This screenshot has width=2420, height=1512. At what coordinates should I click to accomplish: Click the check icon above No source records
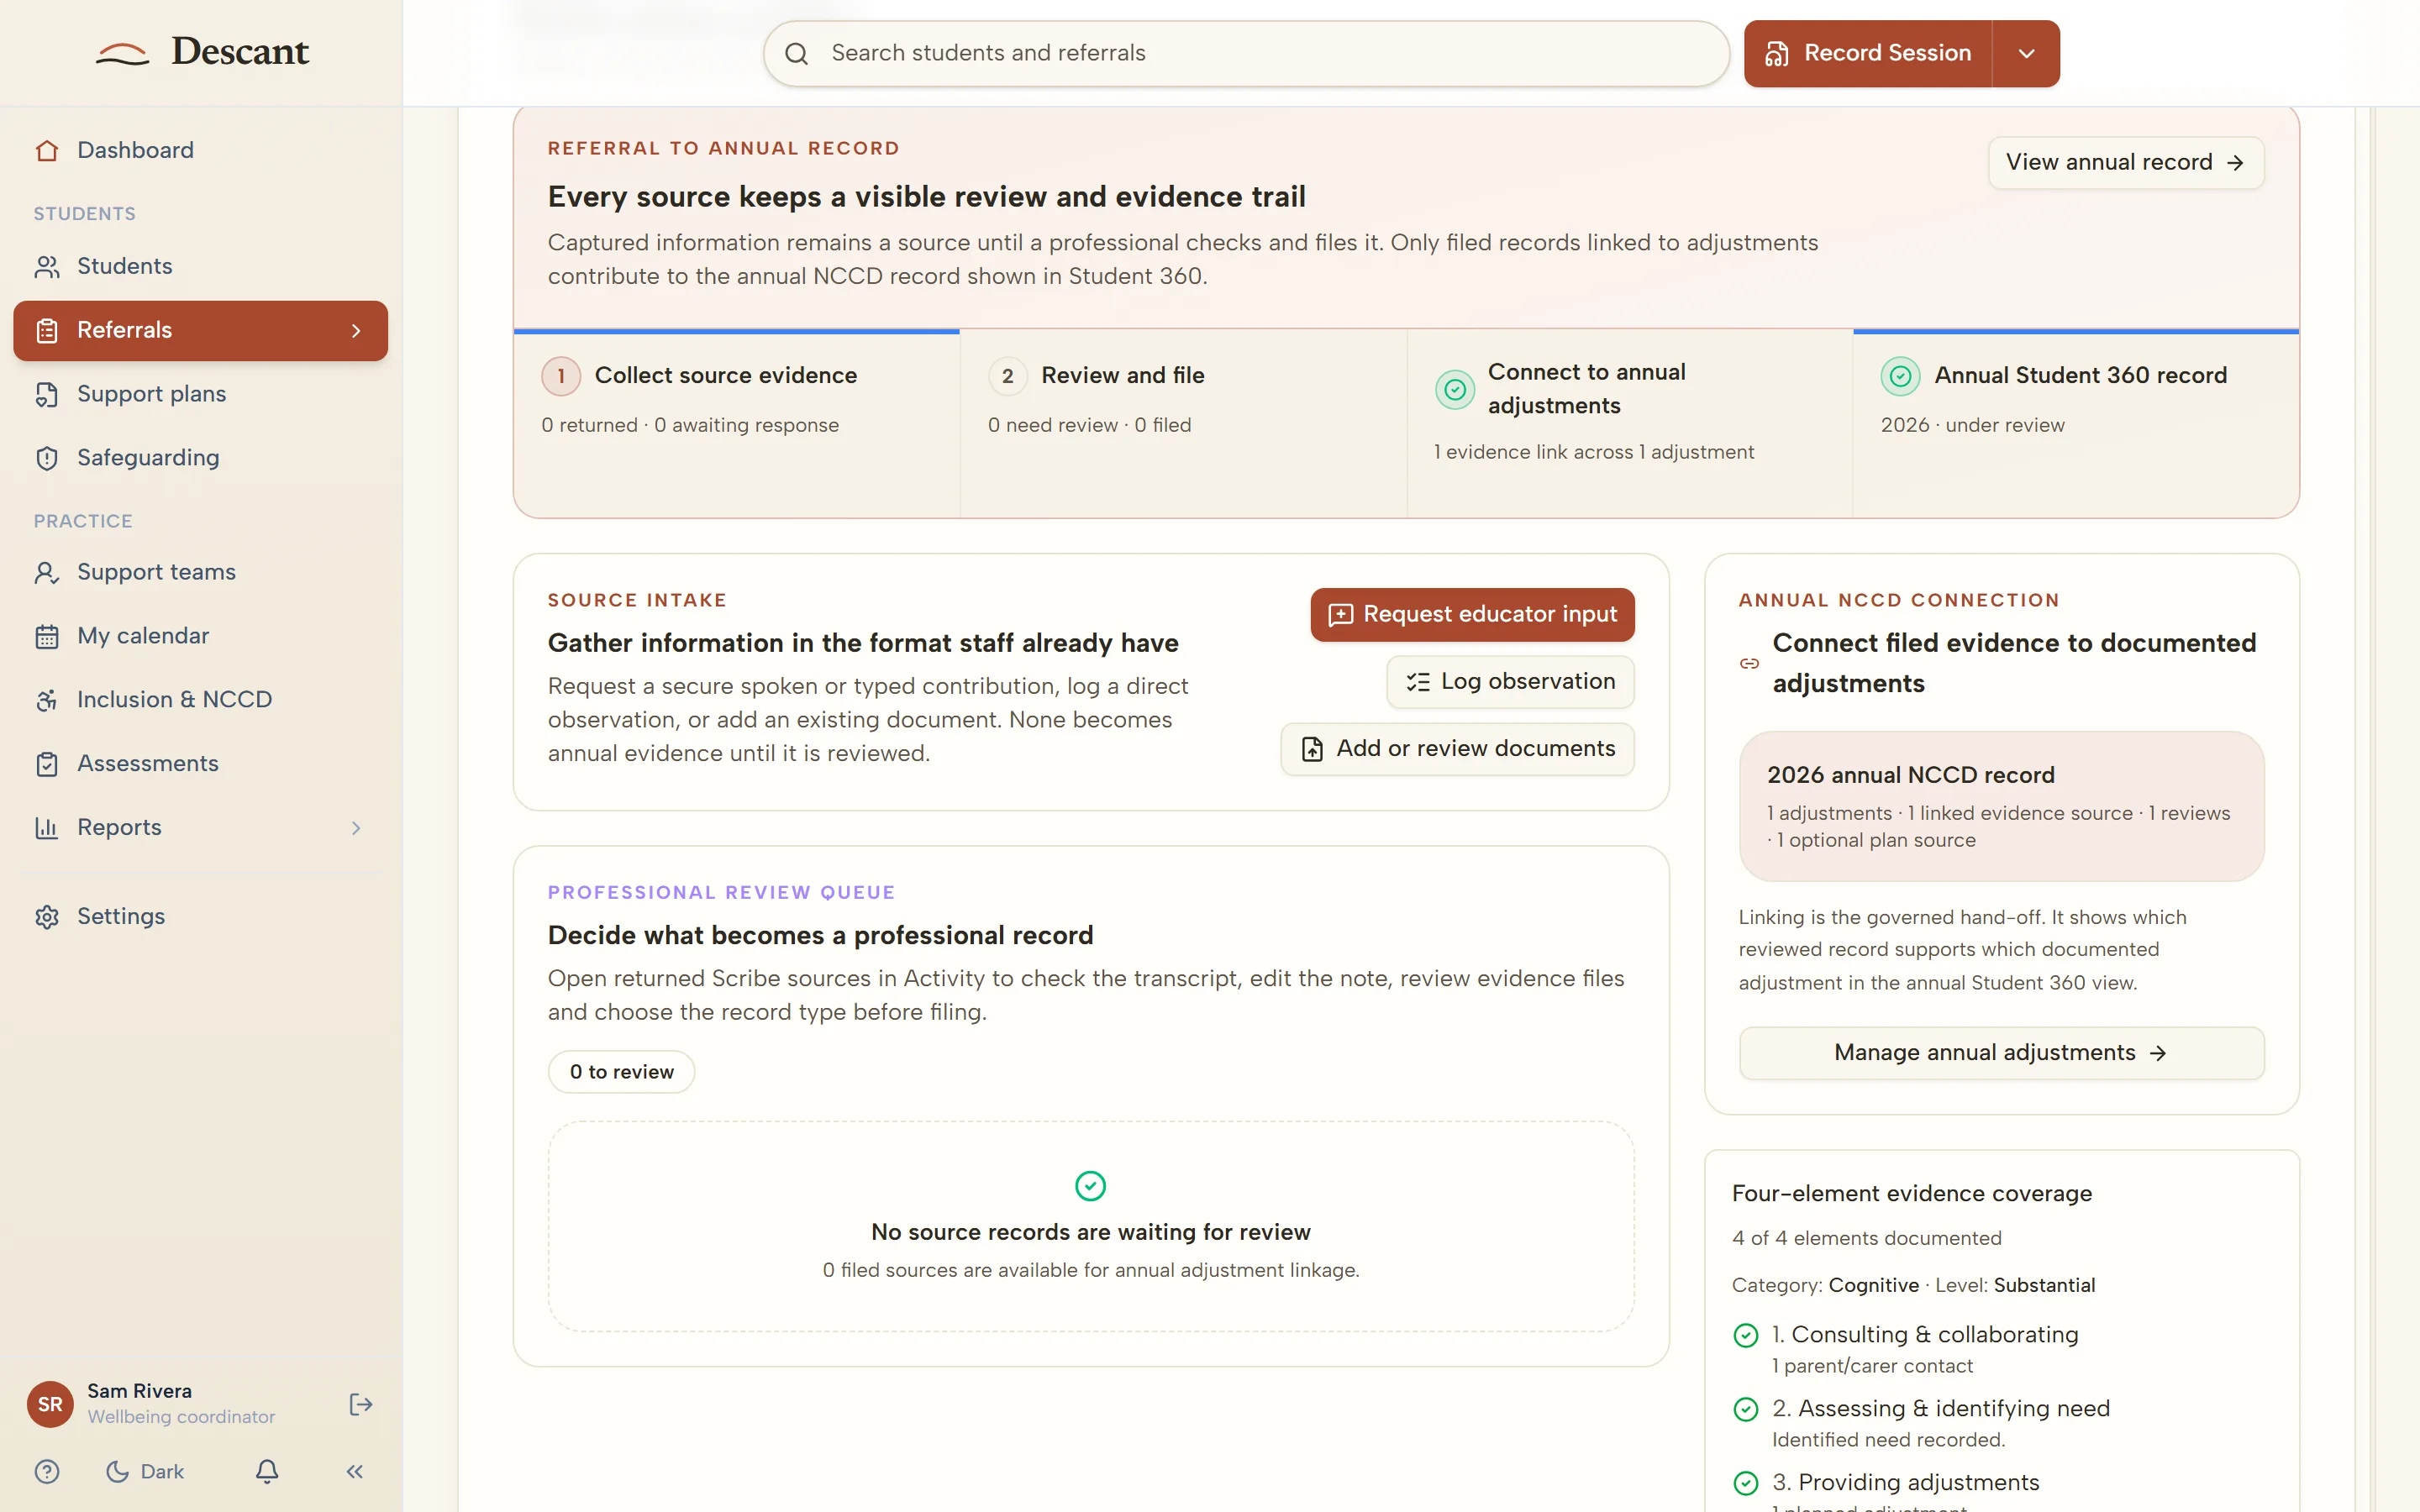[x=1090, y=1186]
